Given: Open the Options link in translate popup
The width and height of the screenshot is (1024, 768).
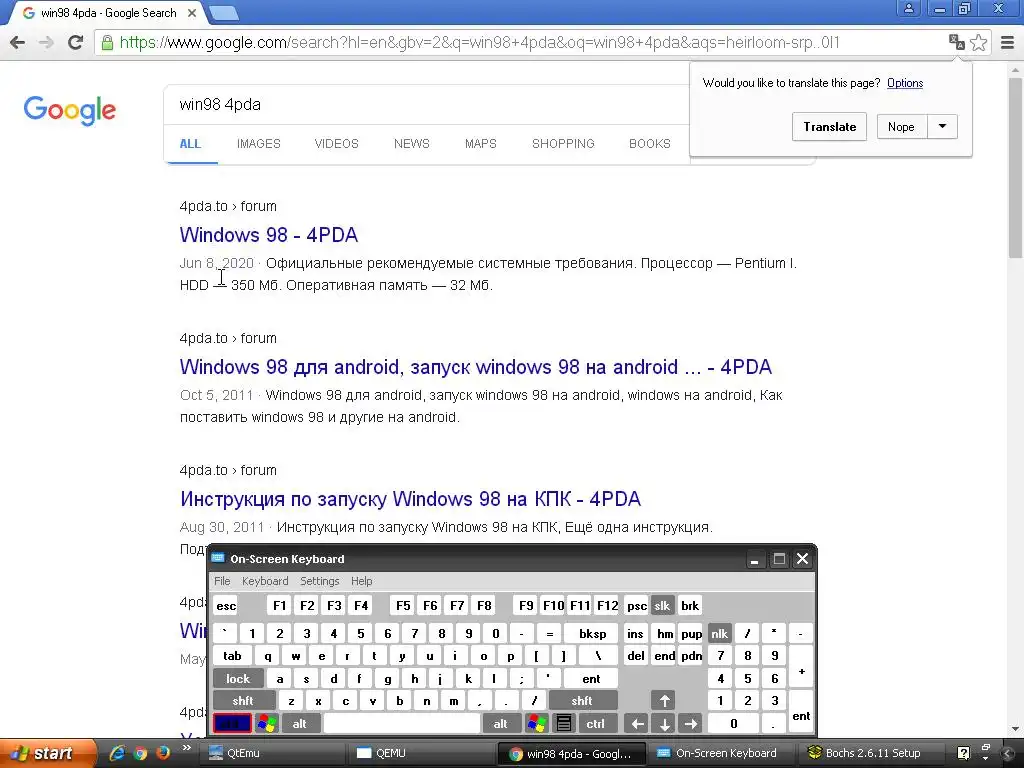Looking at the screenshot, I should click(x=904, y=83).
